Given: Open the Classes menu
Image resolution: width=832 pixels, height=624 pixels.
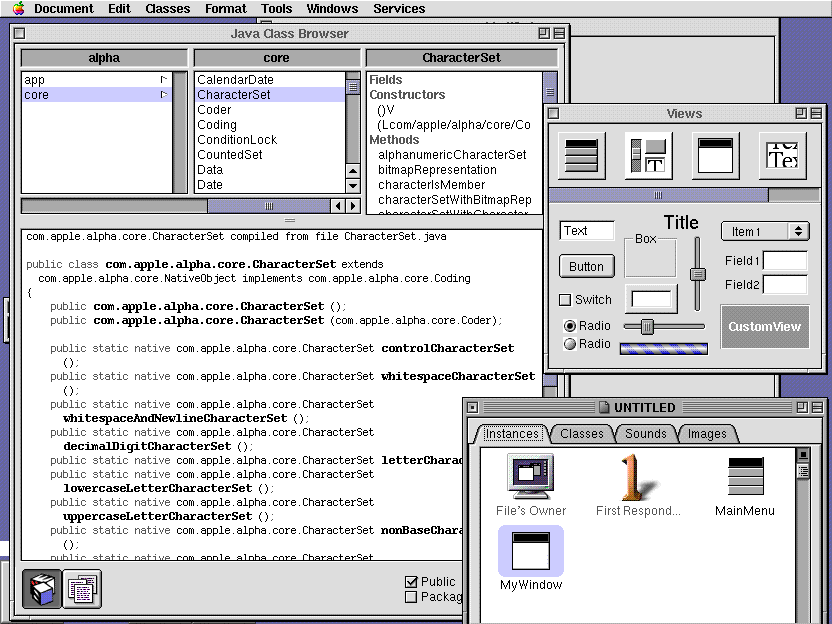Looking at the screenshot, I should (x=167, y=8).
